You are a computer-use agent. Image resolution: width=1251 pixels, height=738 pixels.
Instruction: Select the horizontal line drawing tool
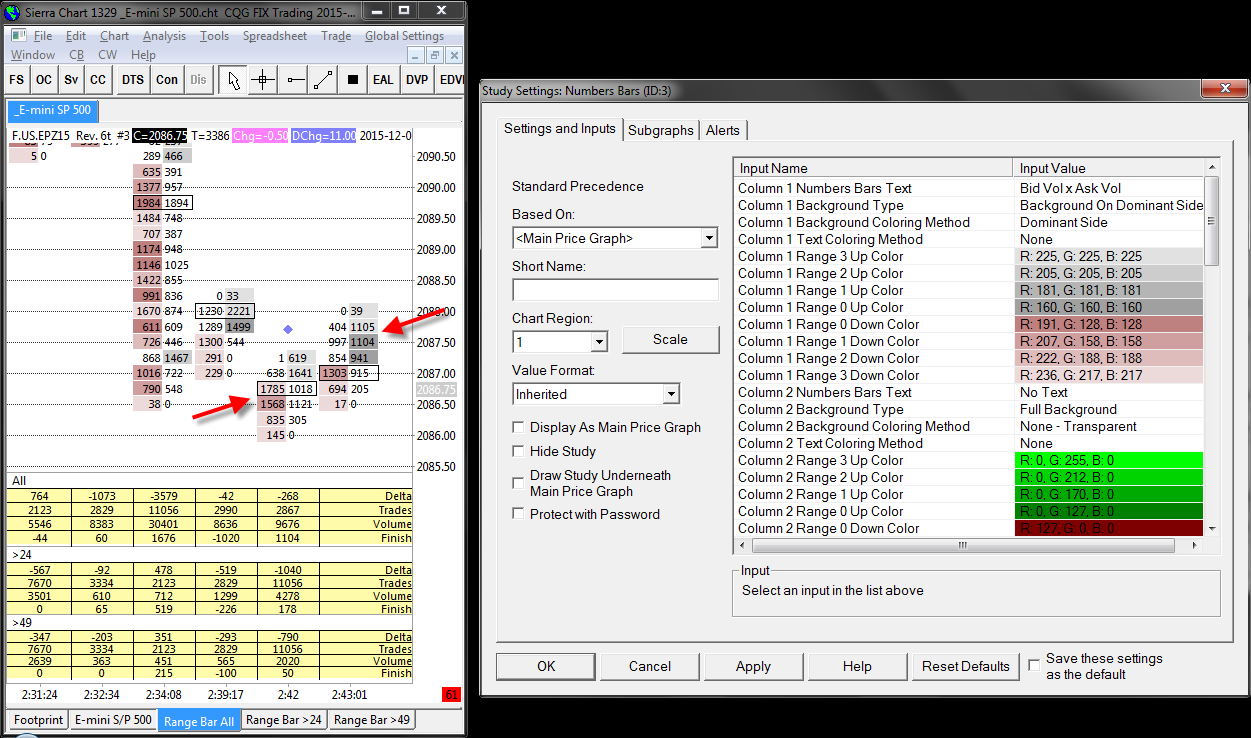coord(294,80)
